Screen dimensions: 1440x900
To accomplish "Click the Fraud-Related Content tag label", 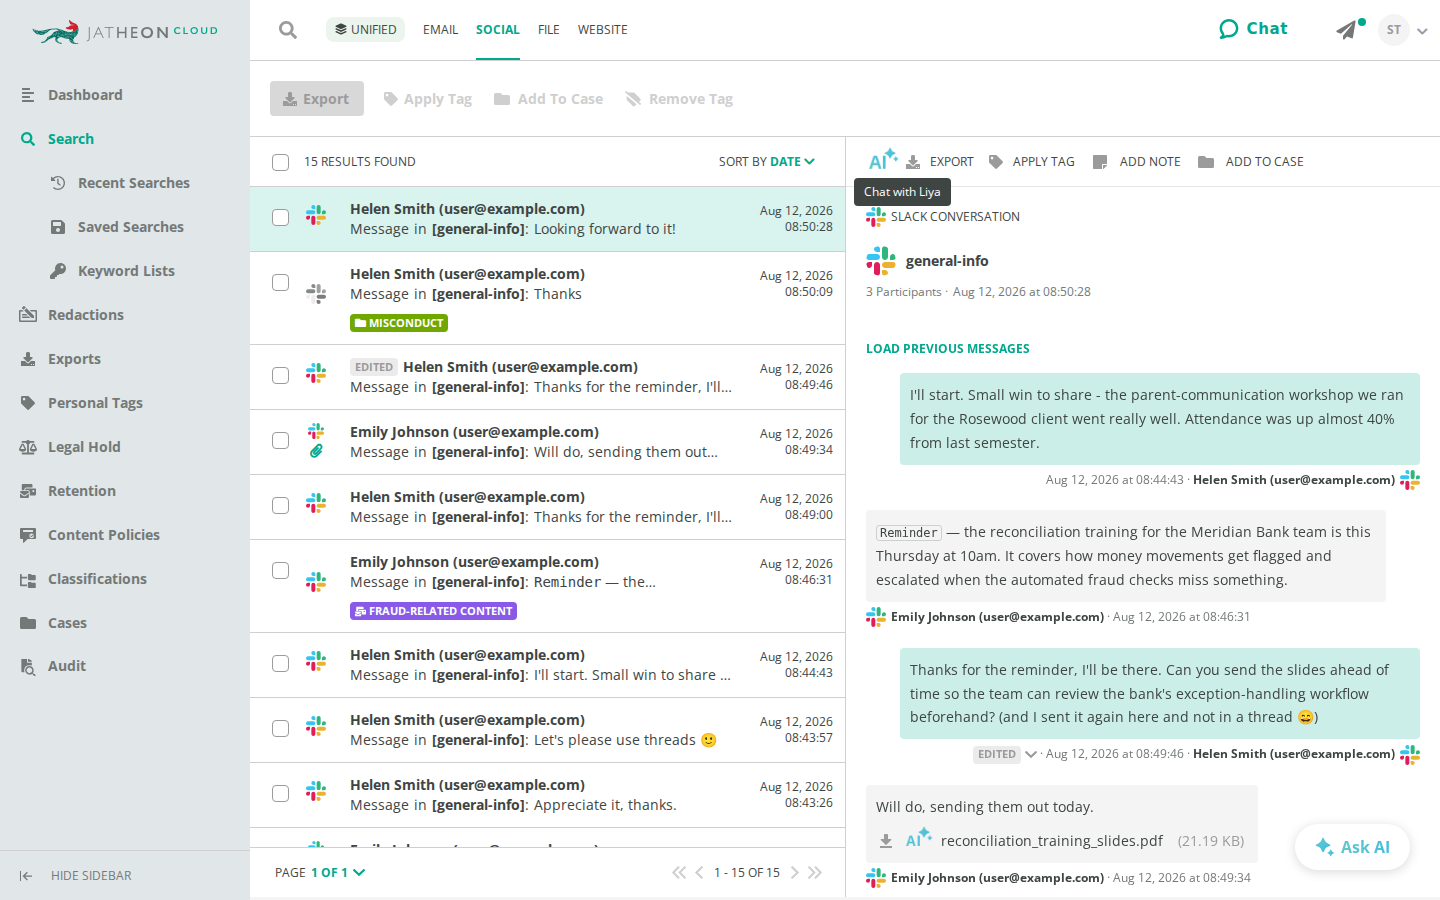I will coord(433,611).
